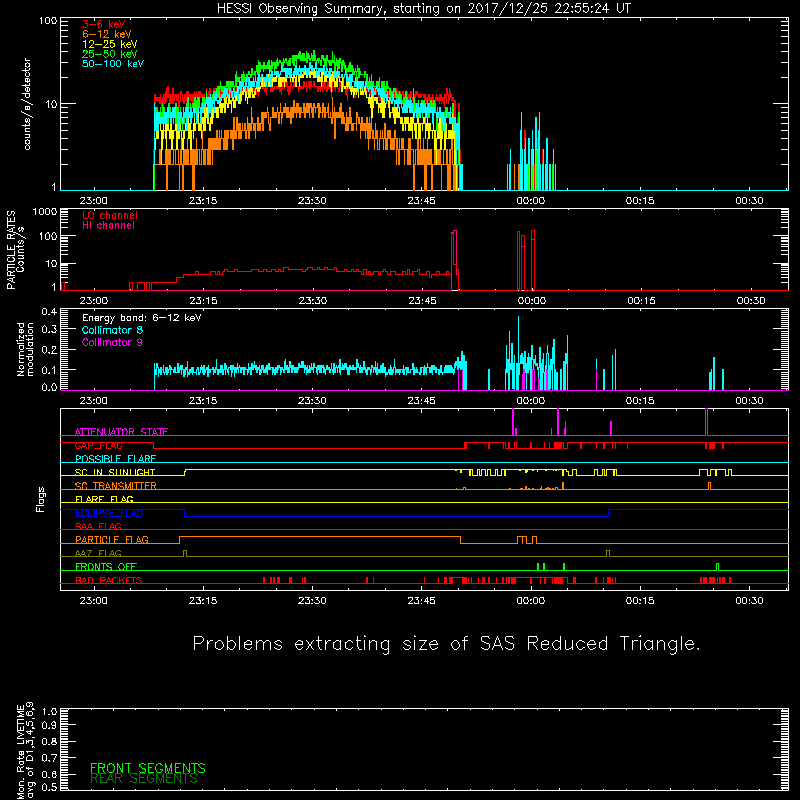This screenshot has width=800, height=800.
Task: Click the dim olive flag label above FRONTS_OFF
Action: click(x=98, y=553)
